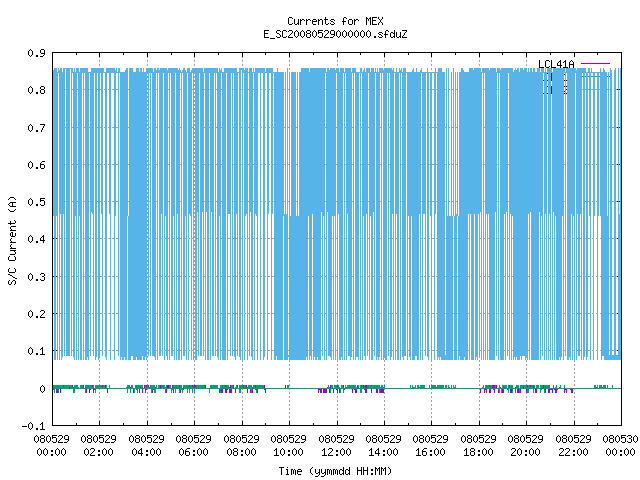The height and width of the screenshot is (480, 640).
Task: Click the 0 y-axis tick label
Action: (42, 389)
